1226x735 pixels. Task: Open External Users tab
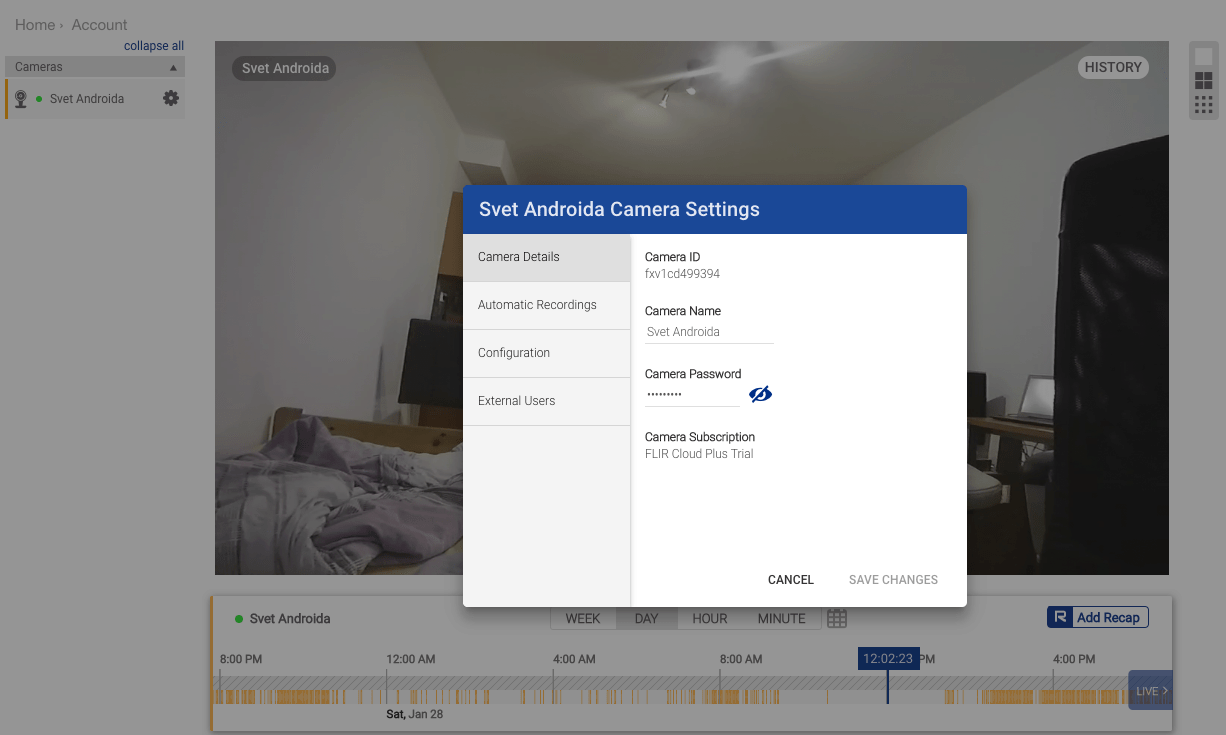click(x=547, y=401)
